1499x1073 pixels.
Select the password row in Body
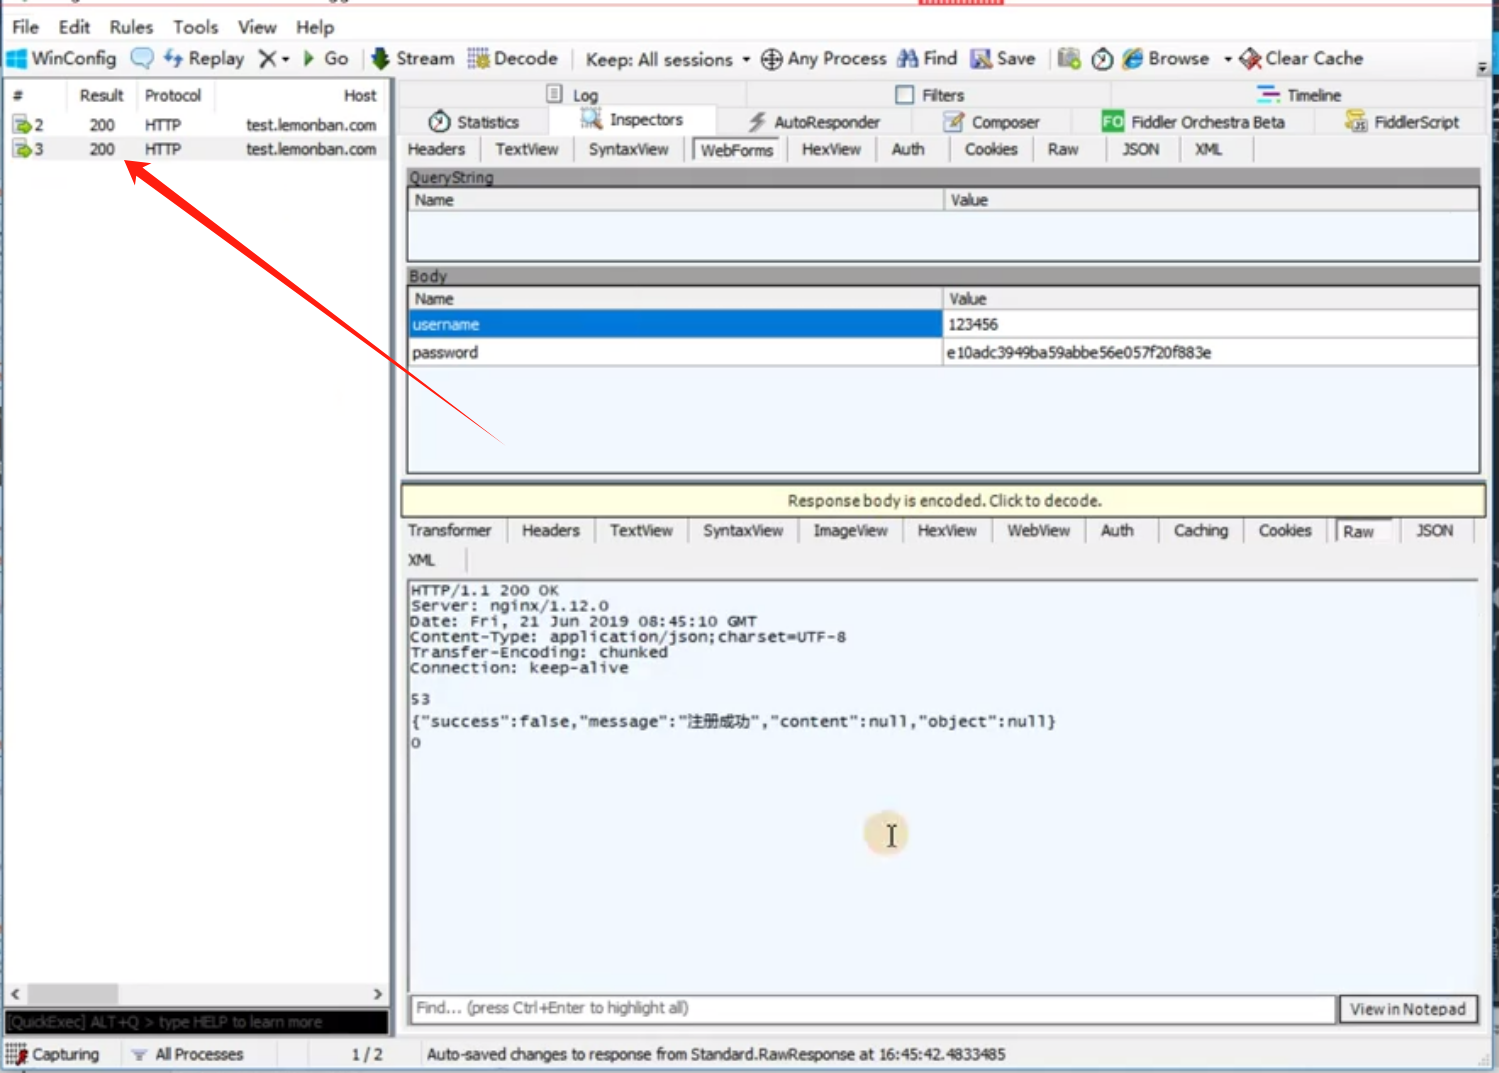(943, 352)
